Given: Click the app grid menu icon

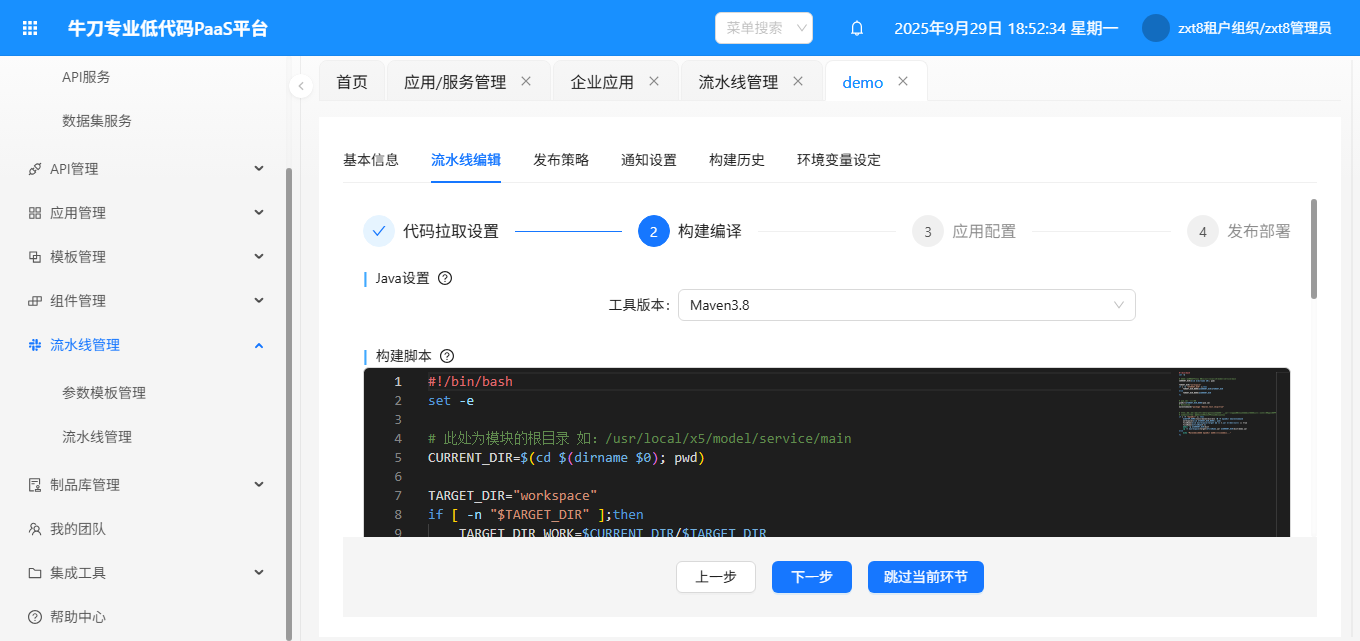Looking at the screenshot, I should pos(30,28).
